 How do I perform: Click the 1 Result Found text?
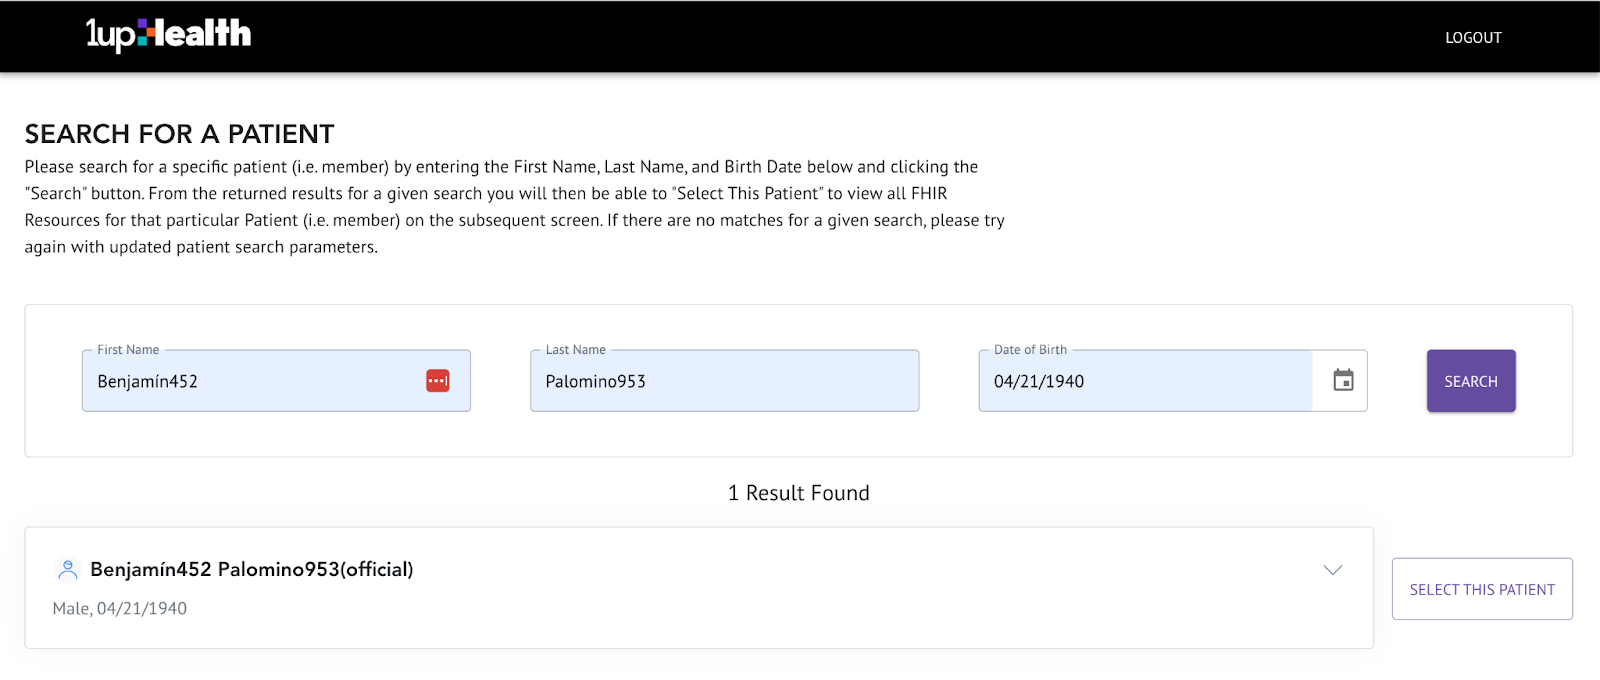point(798,493)
